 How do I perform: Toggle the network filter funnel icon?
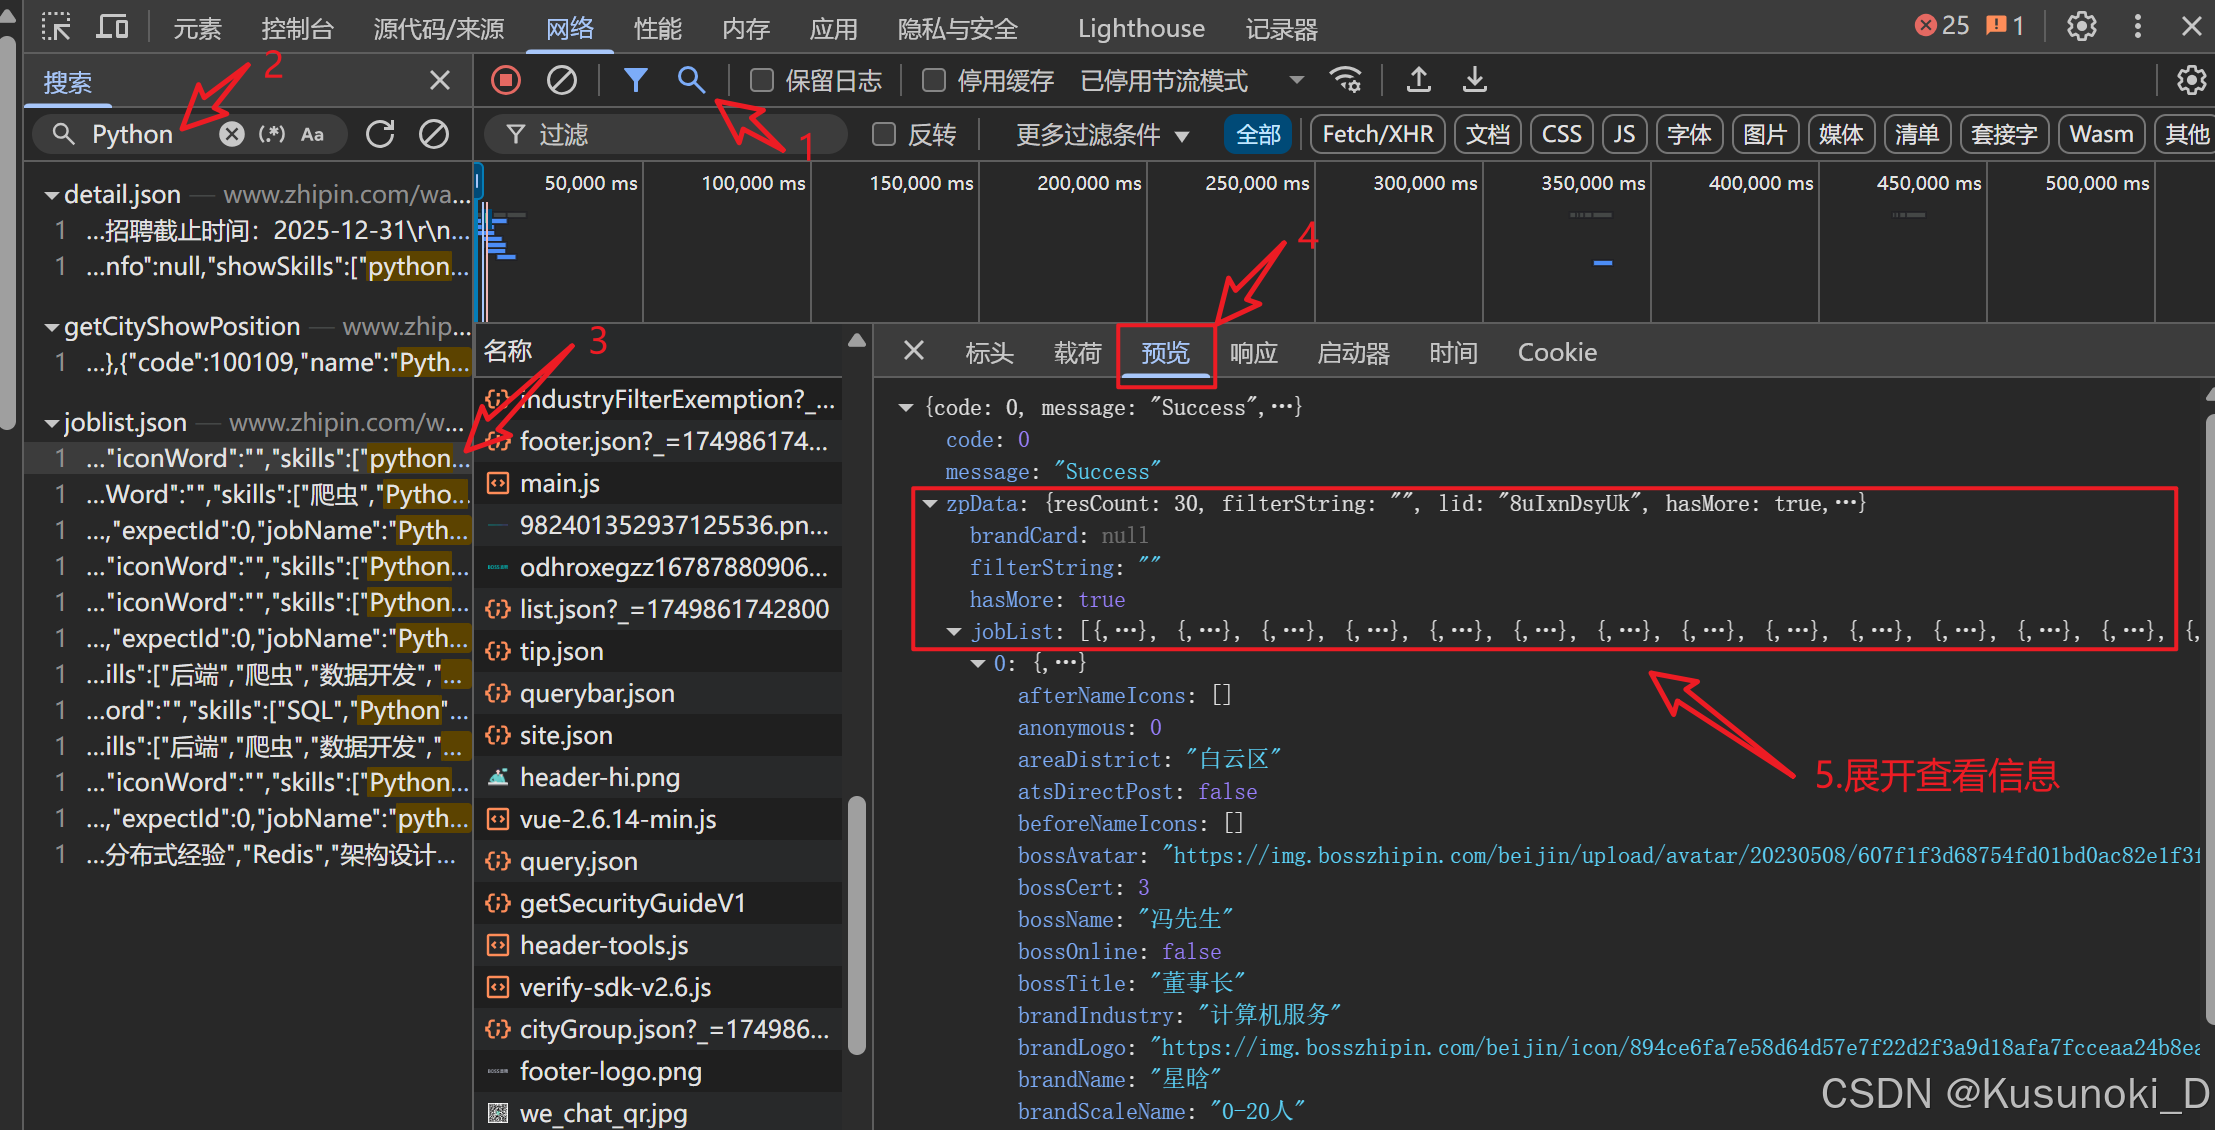pos(635,80)
